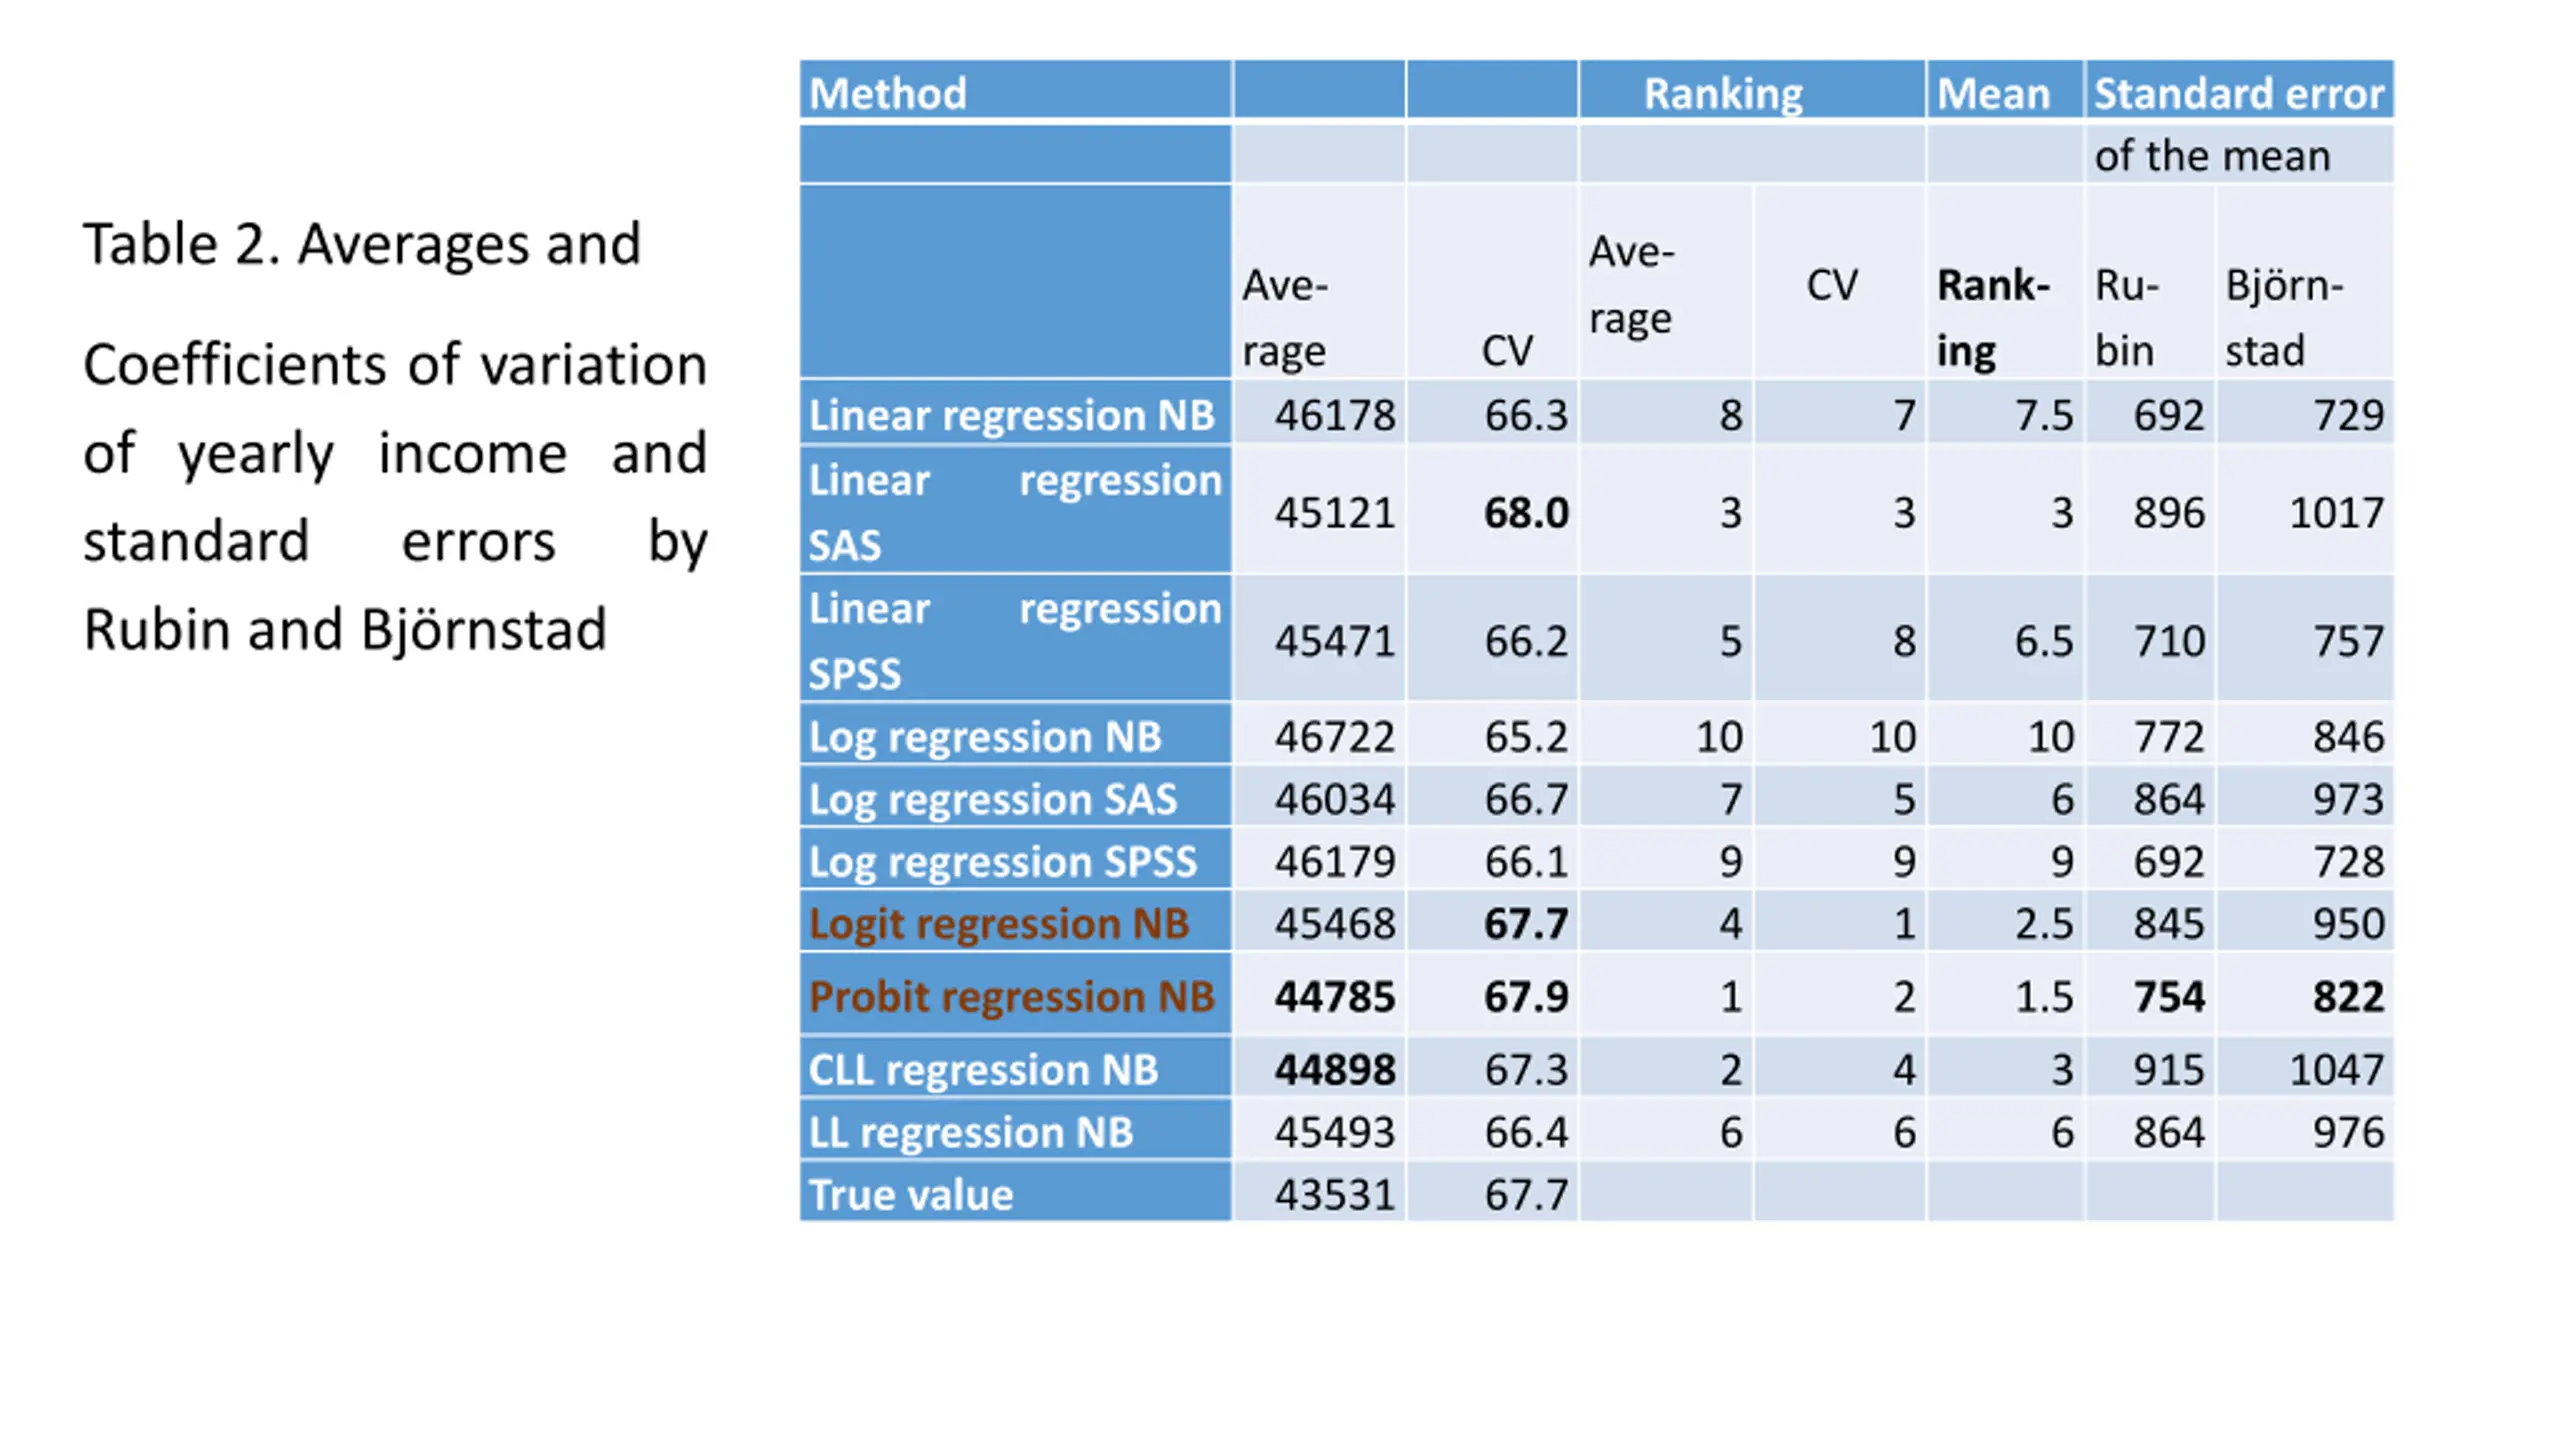Click the 'True value' row label
Image resolution: width=2560 pixels, height=1440 pixels.
(1014, 1193)
